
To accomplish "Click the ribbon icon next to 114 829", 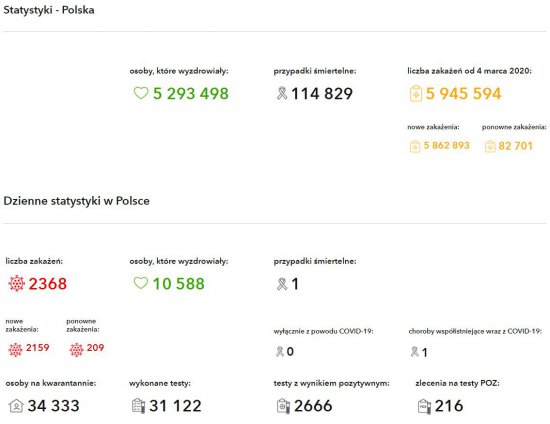I will (282, 93).
